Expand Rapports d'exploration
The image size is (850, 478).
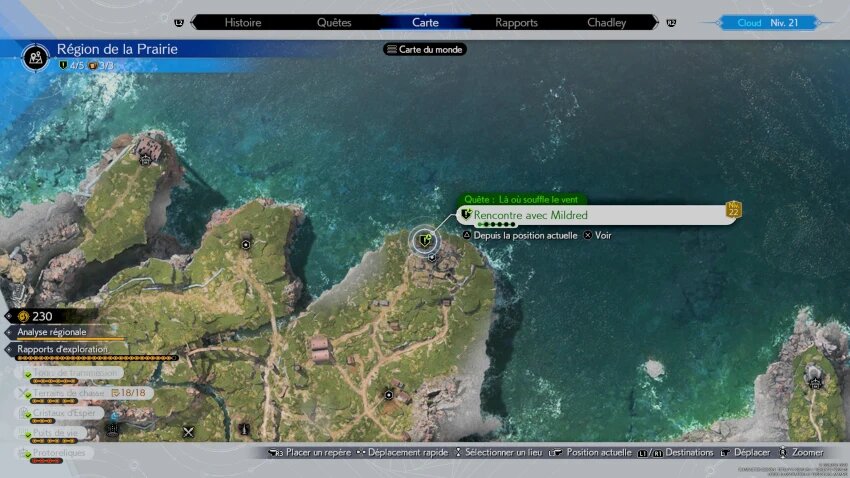[x=62, y=349]
